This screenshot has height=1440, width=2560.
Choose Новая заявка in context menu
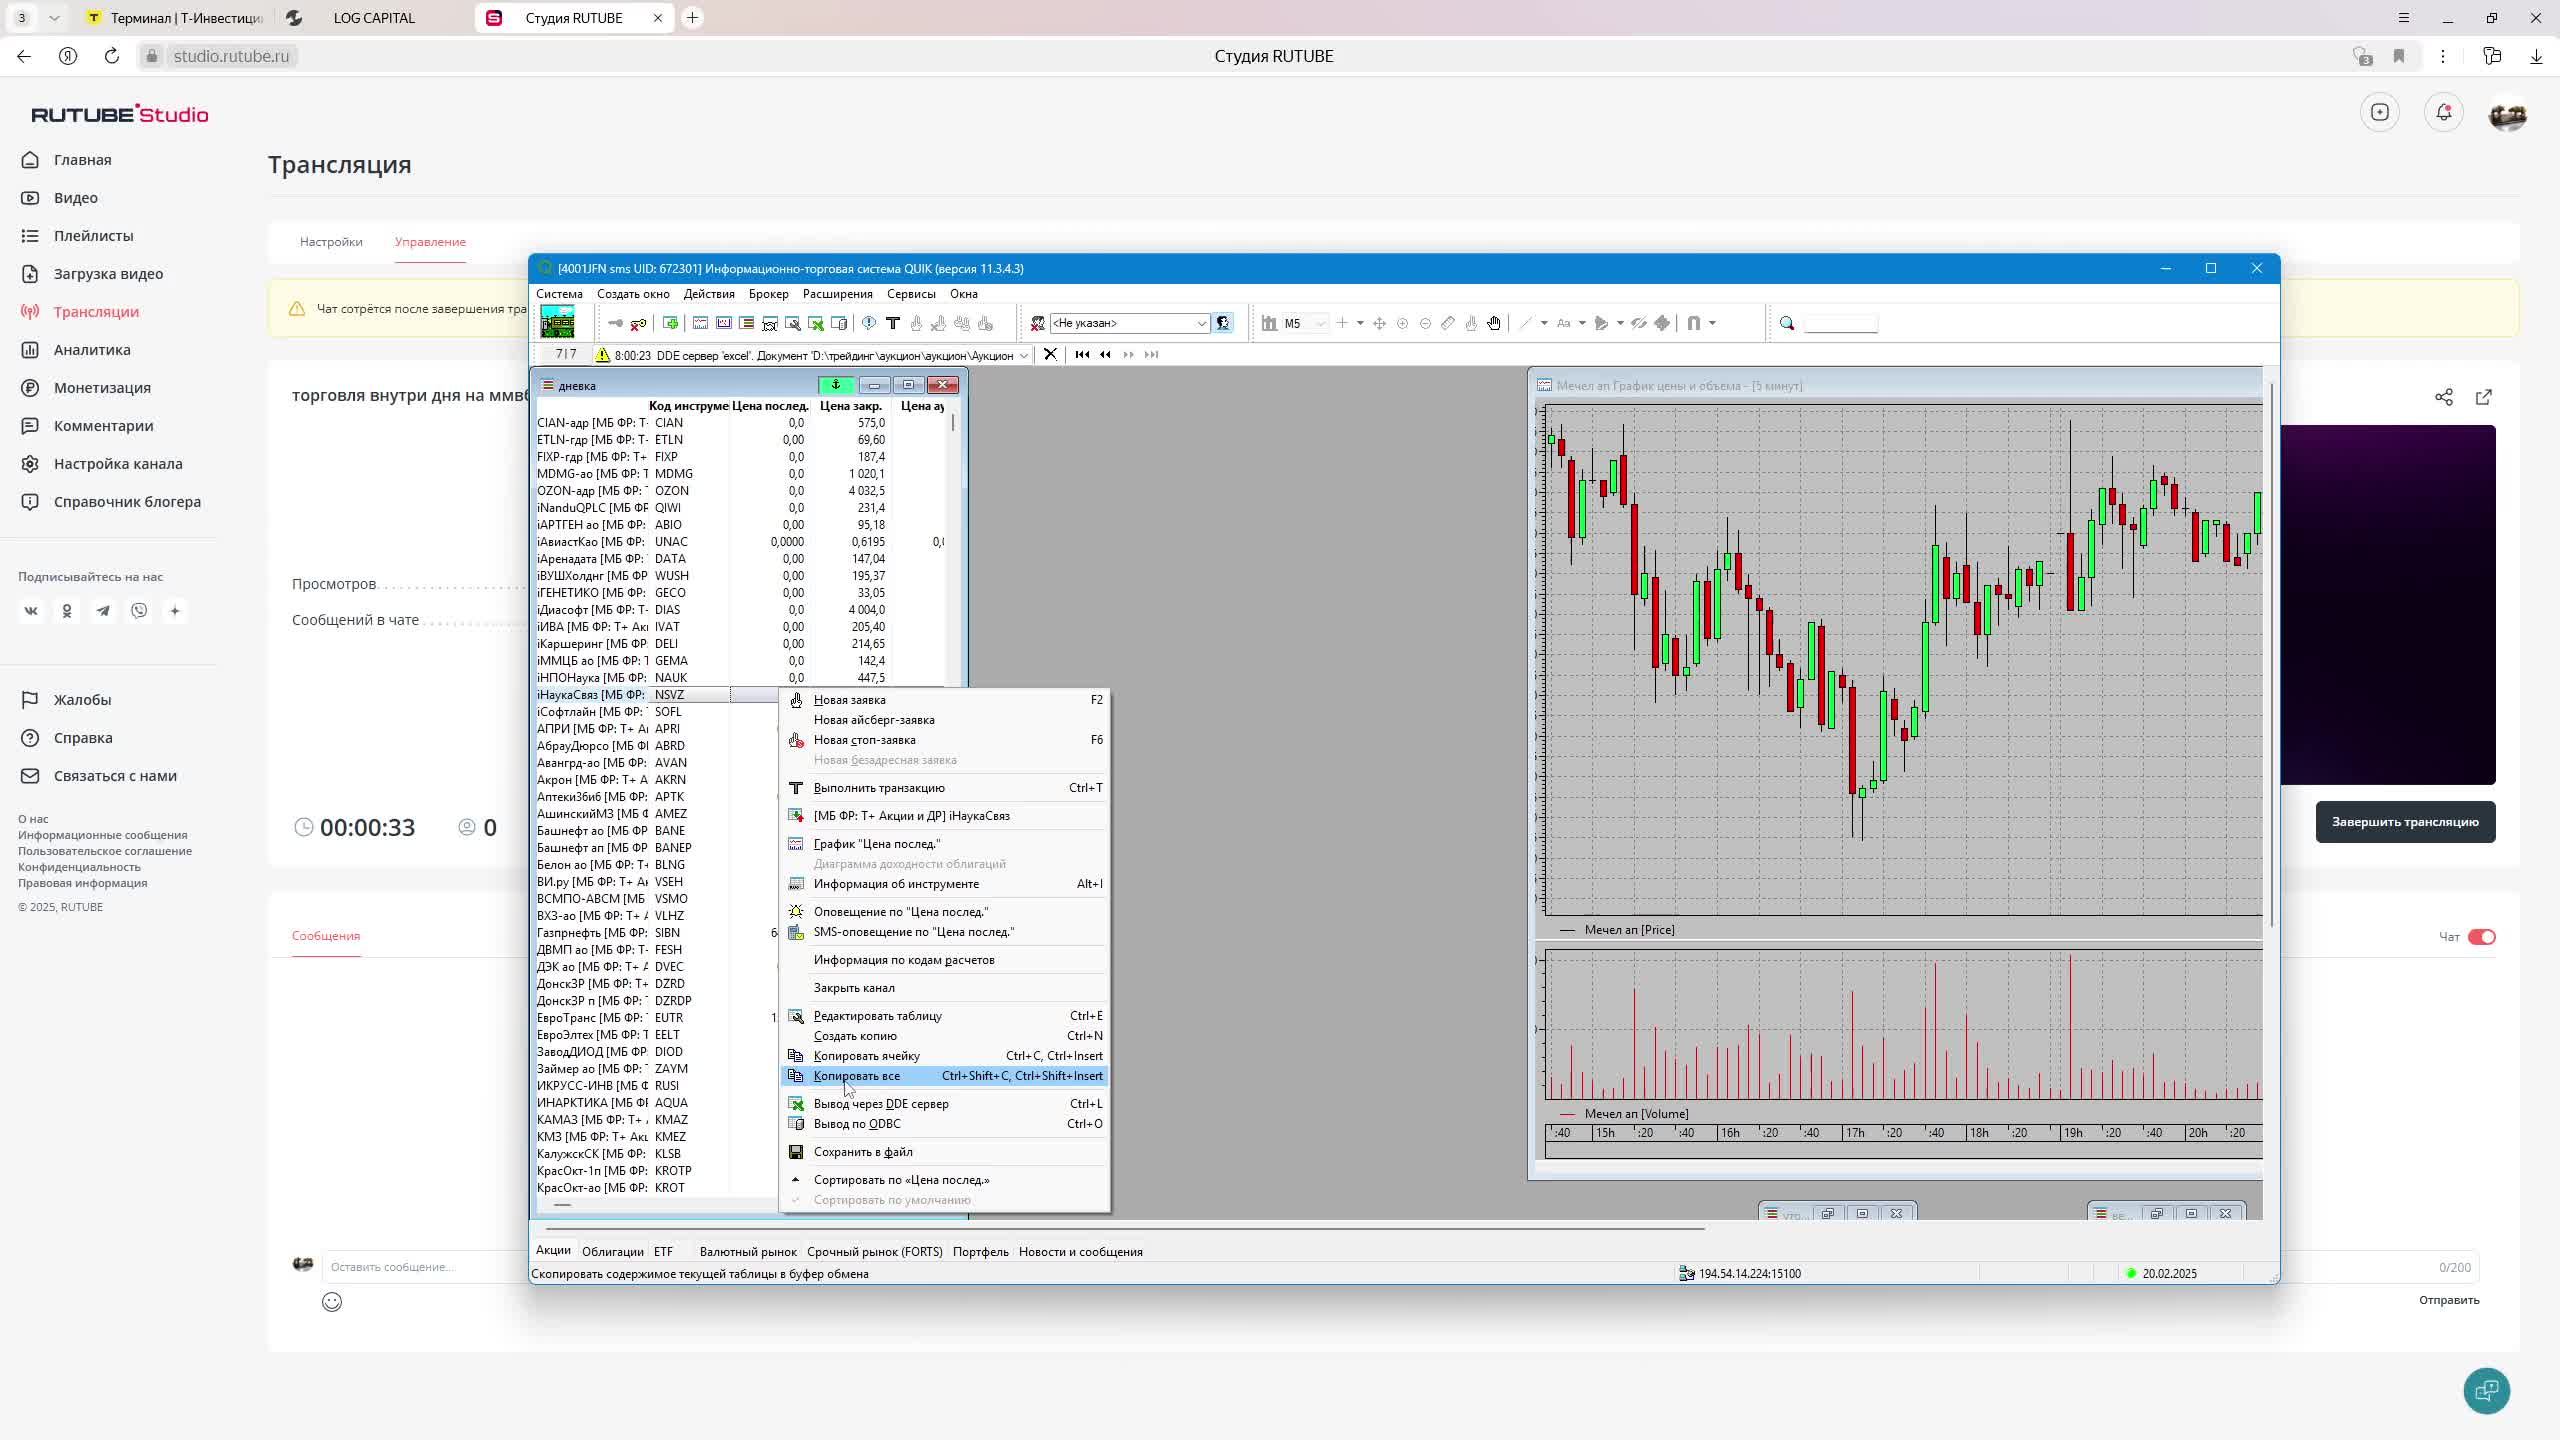(945, 700)
